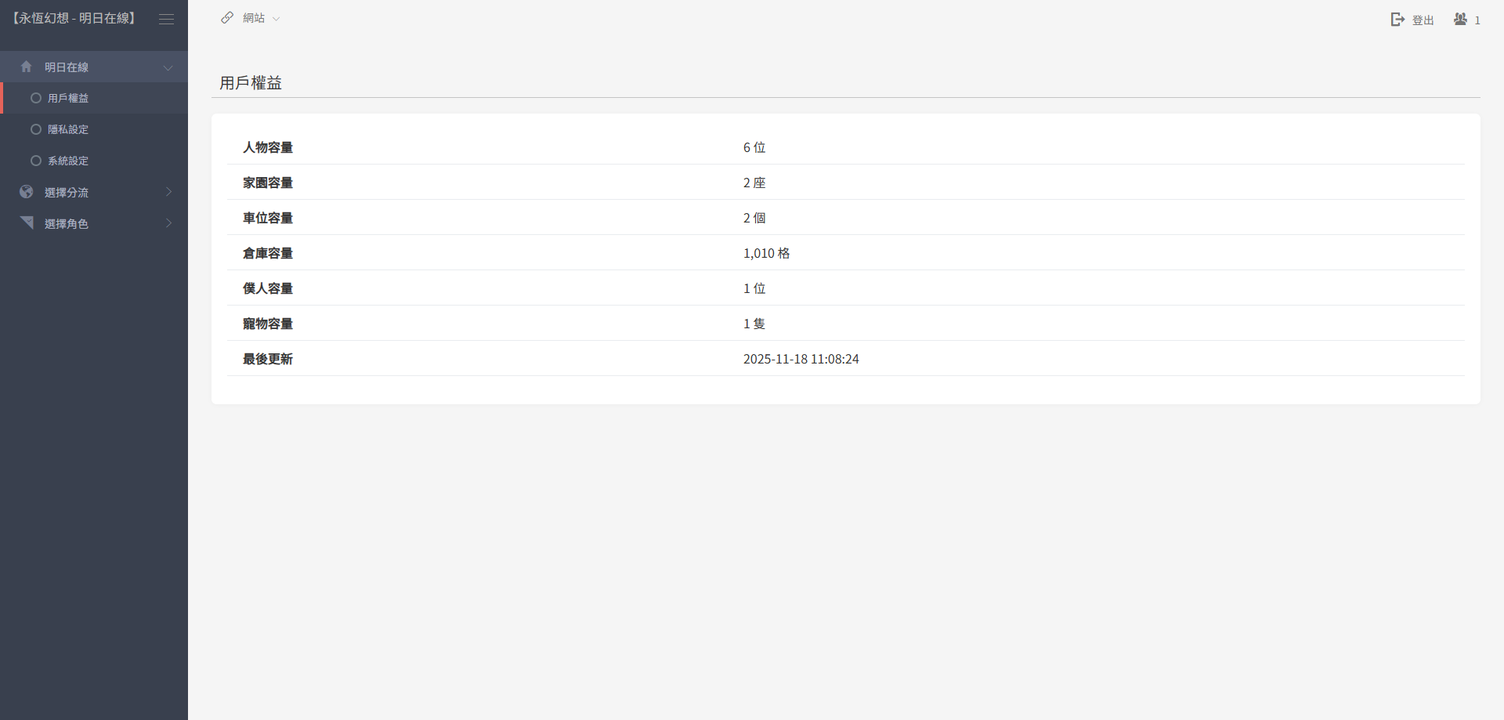
Task: Click the chain link icon beside 網站
Action: [227, 18]
